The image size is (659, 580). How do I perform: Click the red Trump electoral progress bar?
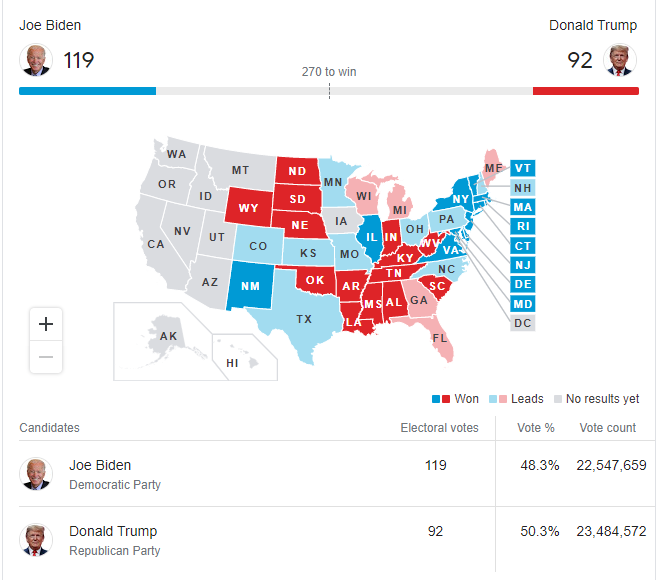point(586,91)
